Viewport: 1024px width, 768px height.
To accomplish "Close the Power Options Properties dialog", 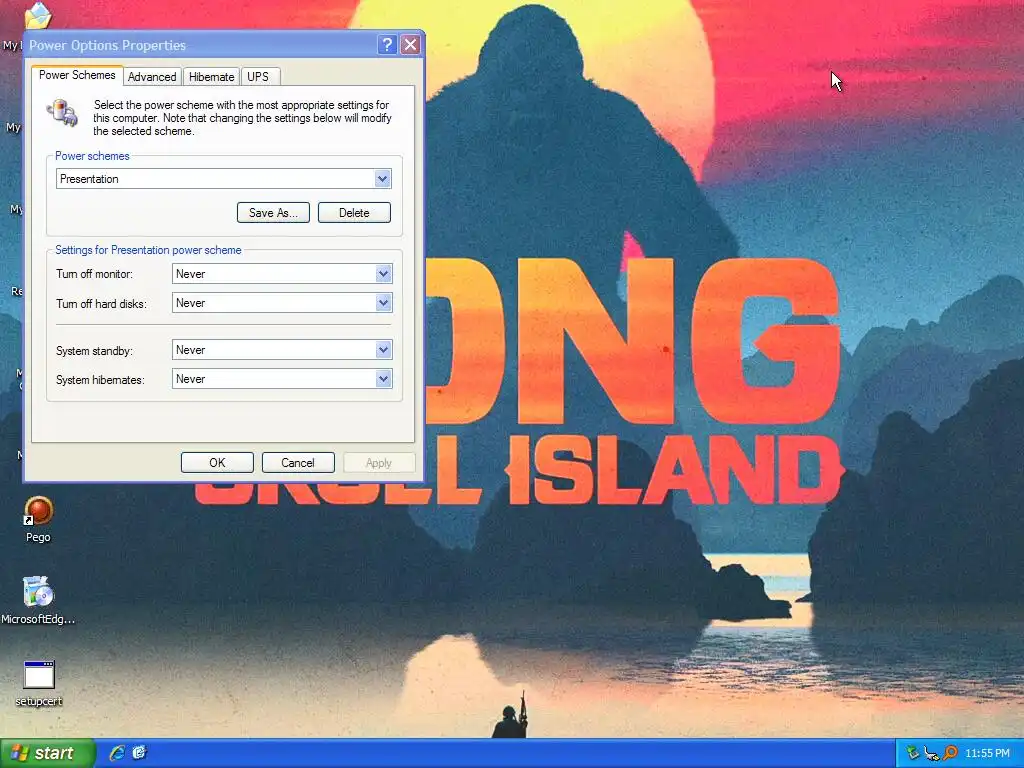I will tap(410, 44).
